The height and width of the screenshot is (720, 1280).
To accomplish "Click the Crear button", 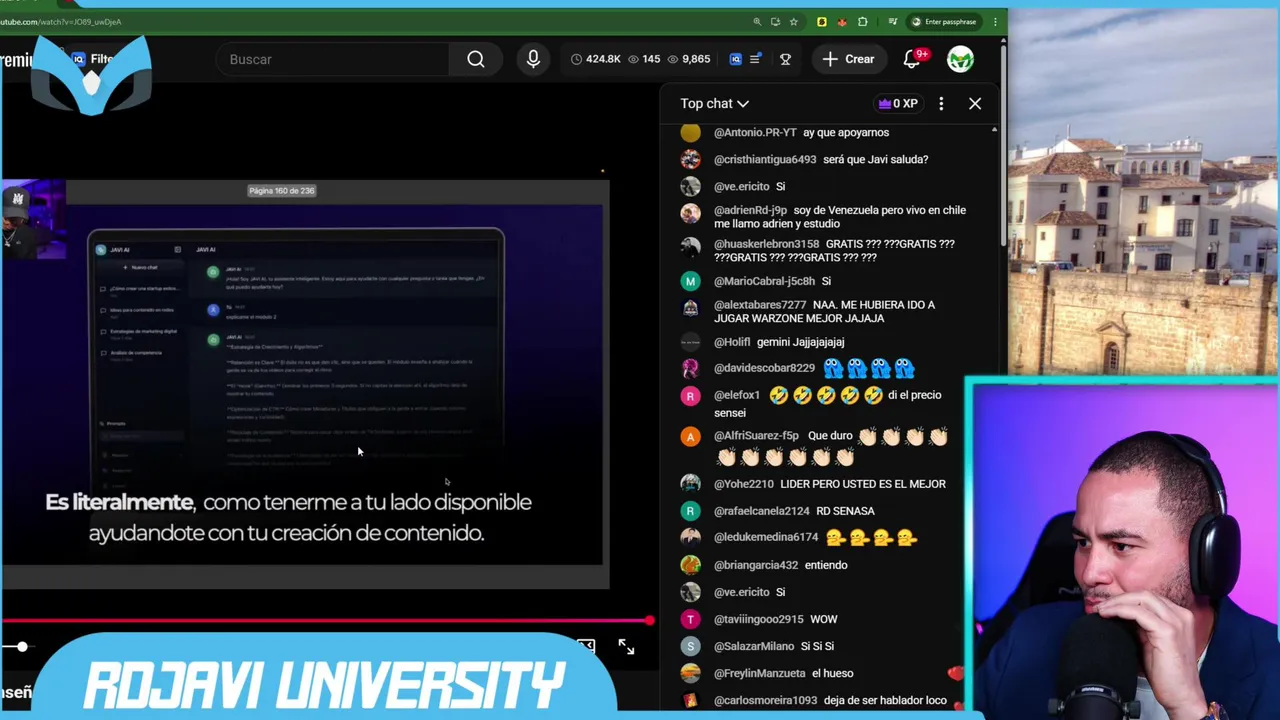I will 848,59.
